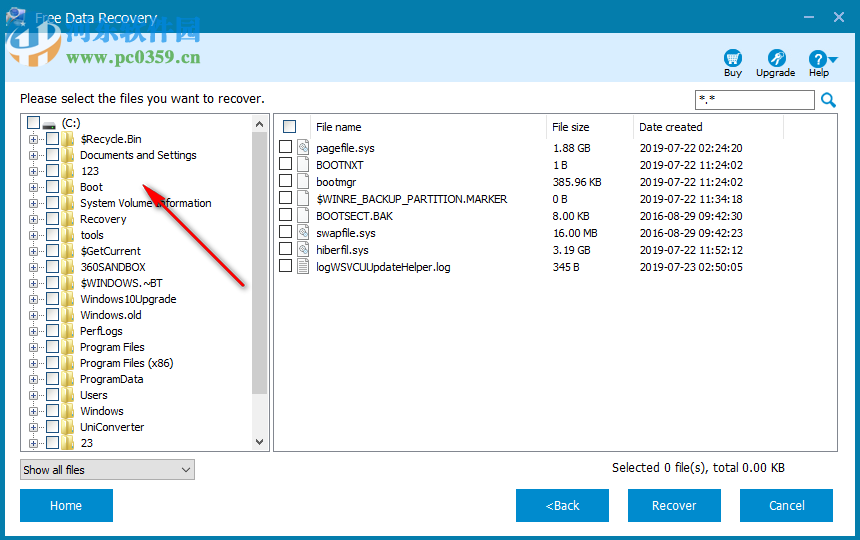Go back with the <Back button
The height and width of the screenshot is (540, 860).
pyautogui.click(x=562, y=505)
